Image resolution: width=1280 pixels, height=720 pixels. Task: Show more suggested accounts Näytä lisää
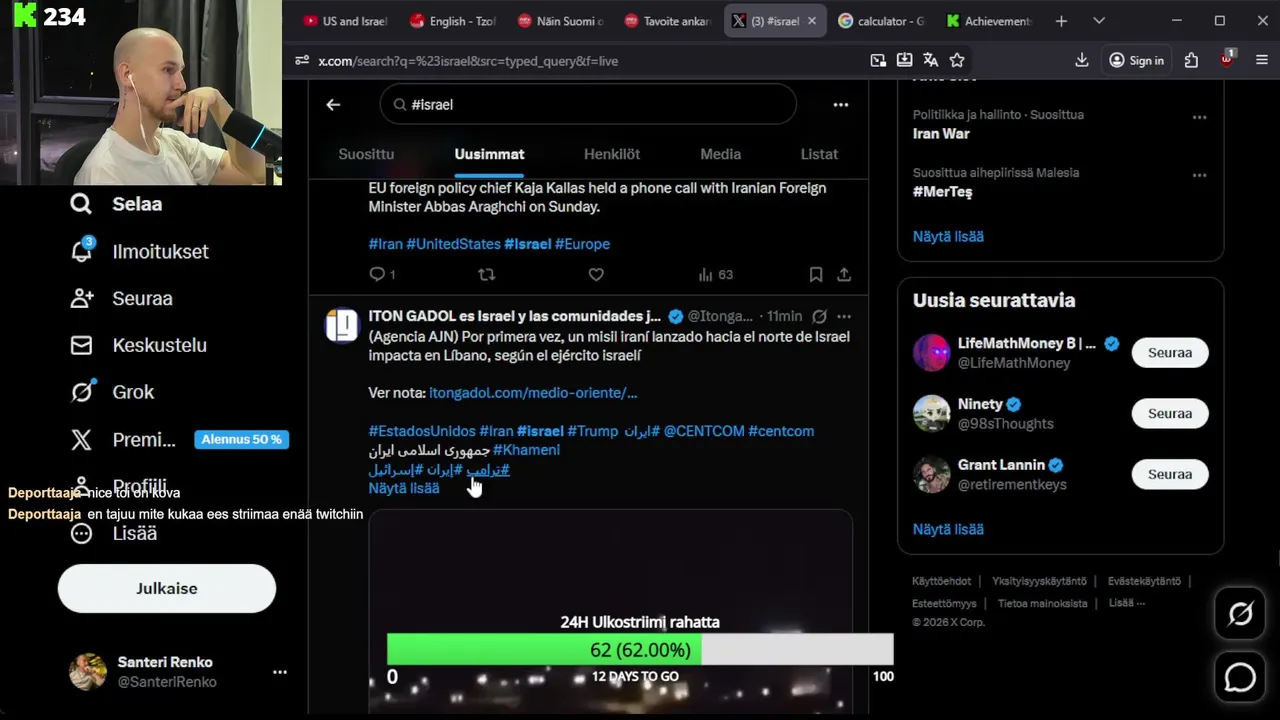(x=948, y=529)
